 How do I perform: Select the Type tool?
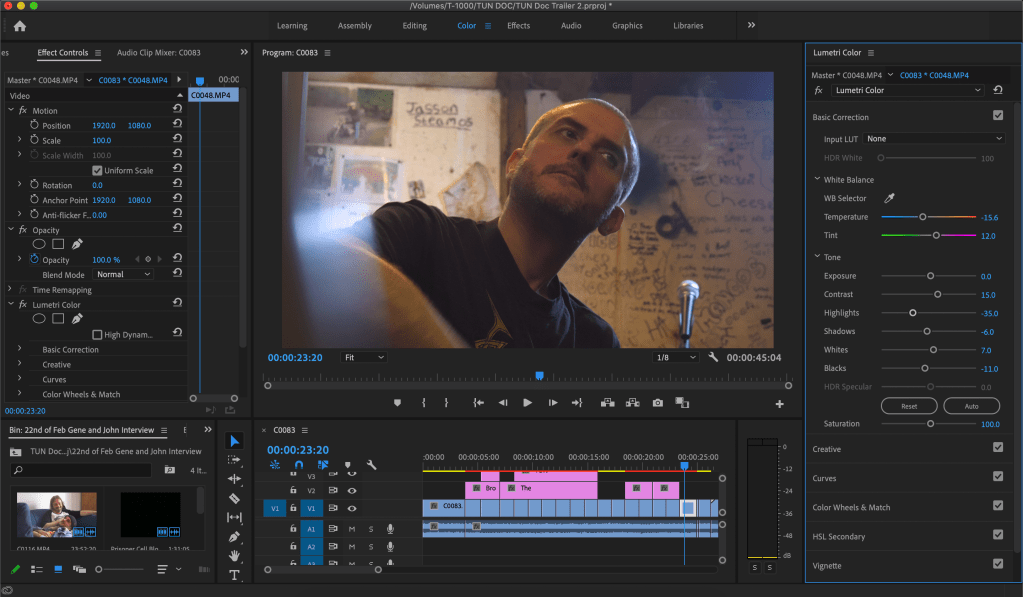(234, 575)
